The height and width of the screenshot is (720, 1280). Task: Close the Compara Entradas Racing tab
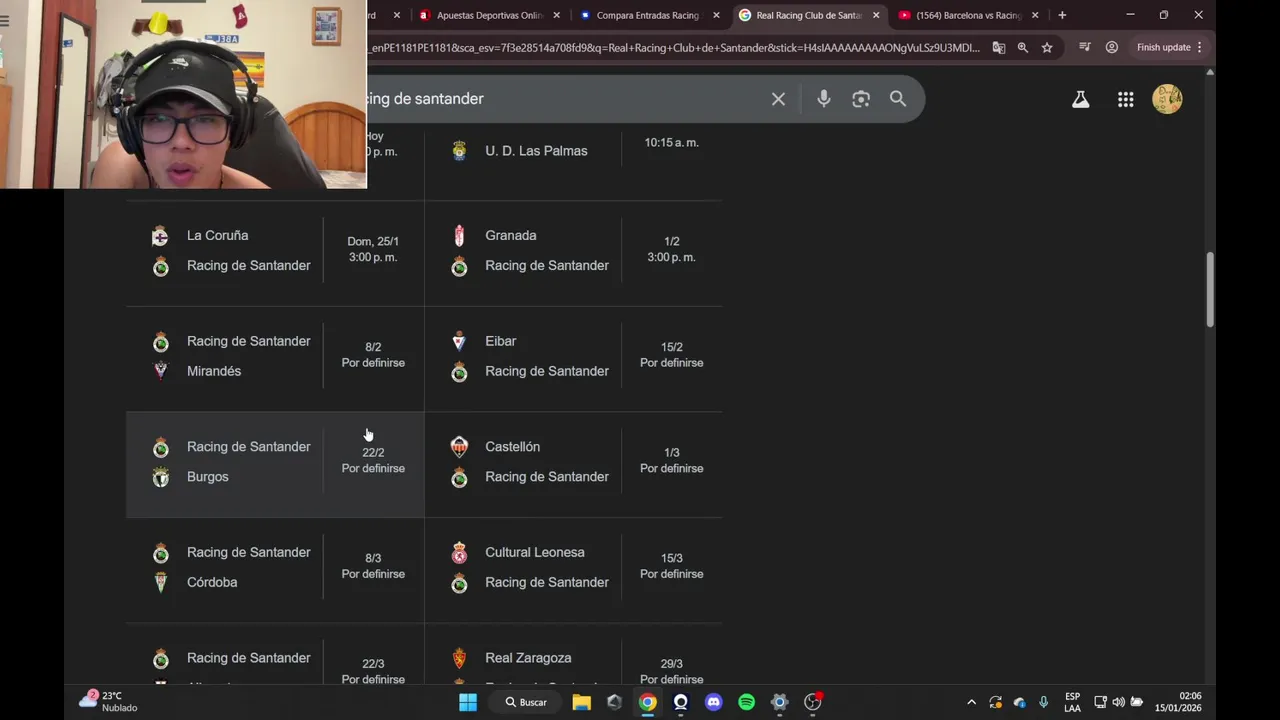point(716,15)
